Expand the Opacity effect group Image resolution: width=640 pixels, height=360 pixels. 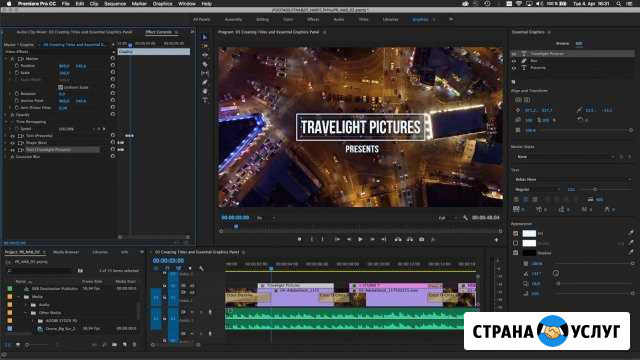7,115
